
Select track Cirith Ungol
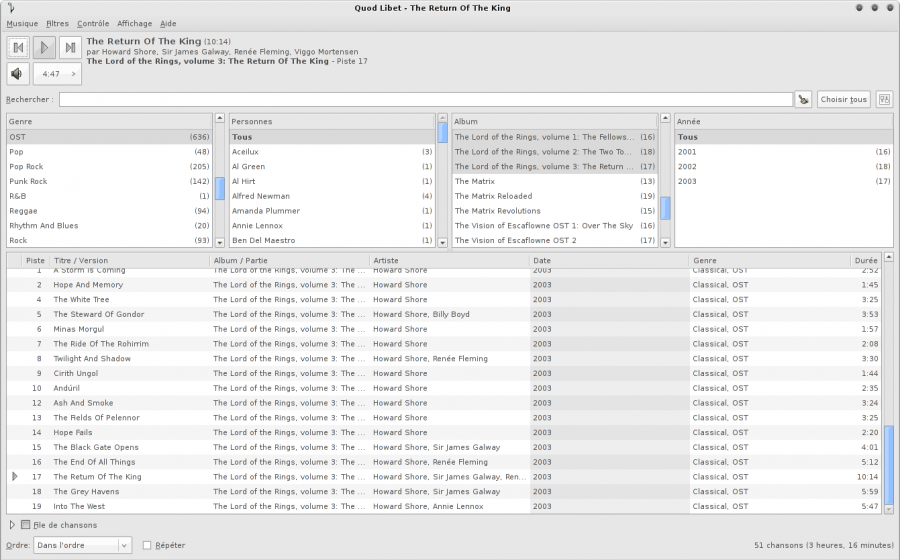[444, 374]
